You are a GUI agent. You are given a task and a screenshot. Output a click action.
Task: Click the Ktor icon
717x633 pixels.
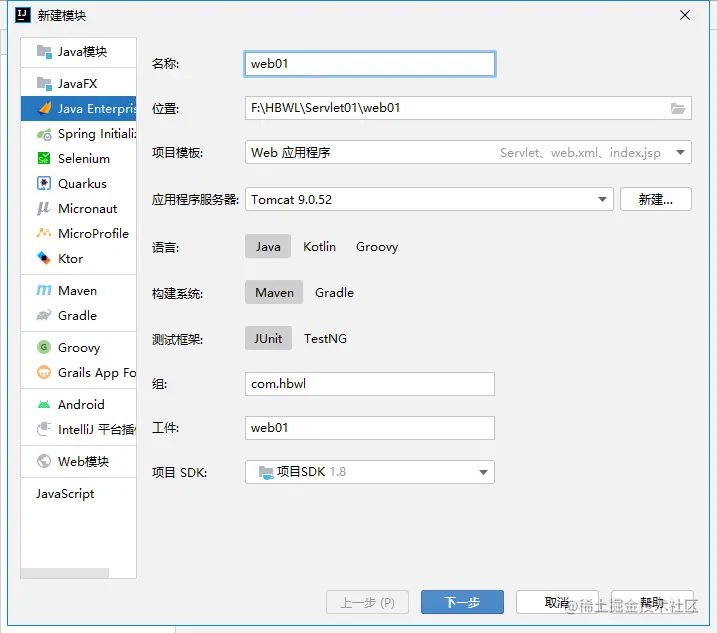(x=44, y=258)
